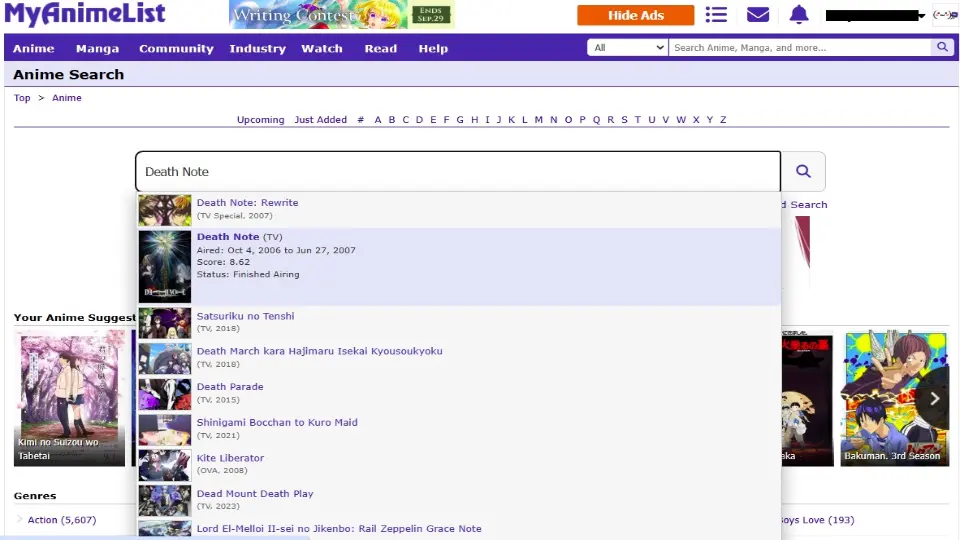Click the MyAnimeList logo

click(x=84, y=14)
